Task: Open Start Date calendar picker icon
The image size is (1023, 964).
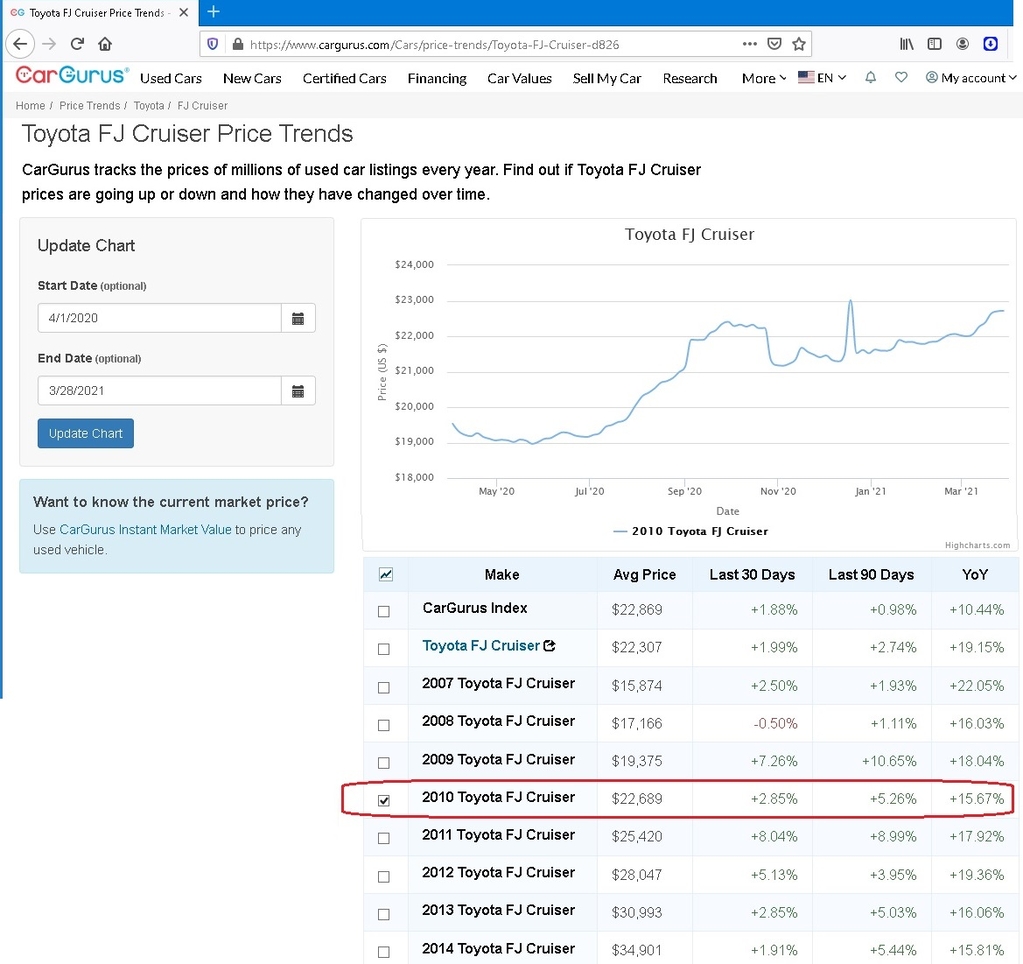Action: coord(298,318)
